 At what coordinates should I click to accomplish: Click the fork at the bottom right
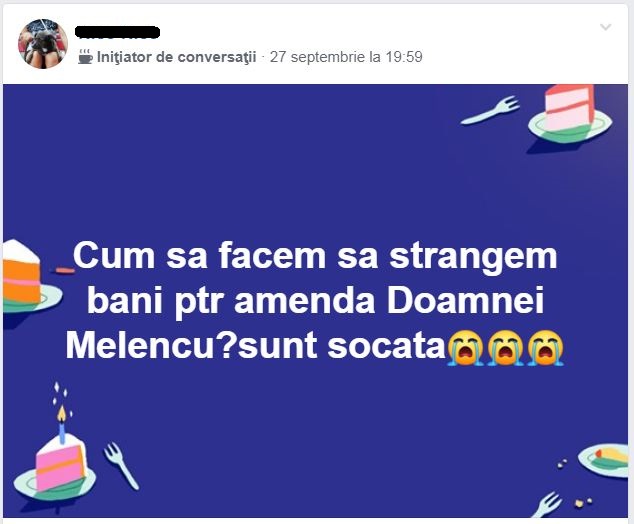tap(548, 503)
